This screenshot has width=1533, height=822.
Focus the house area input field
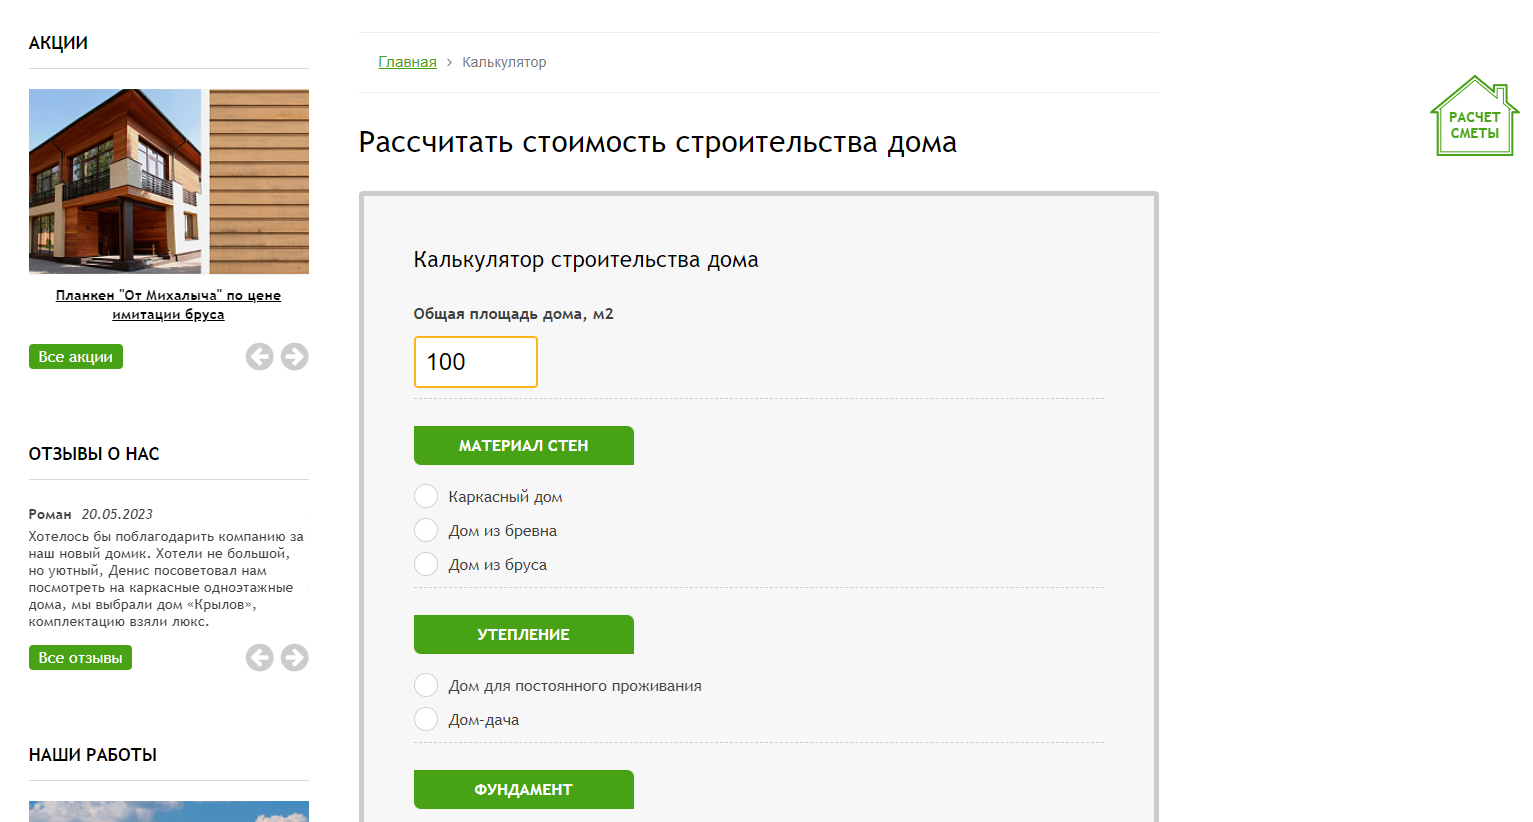pos(476,362)
